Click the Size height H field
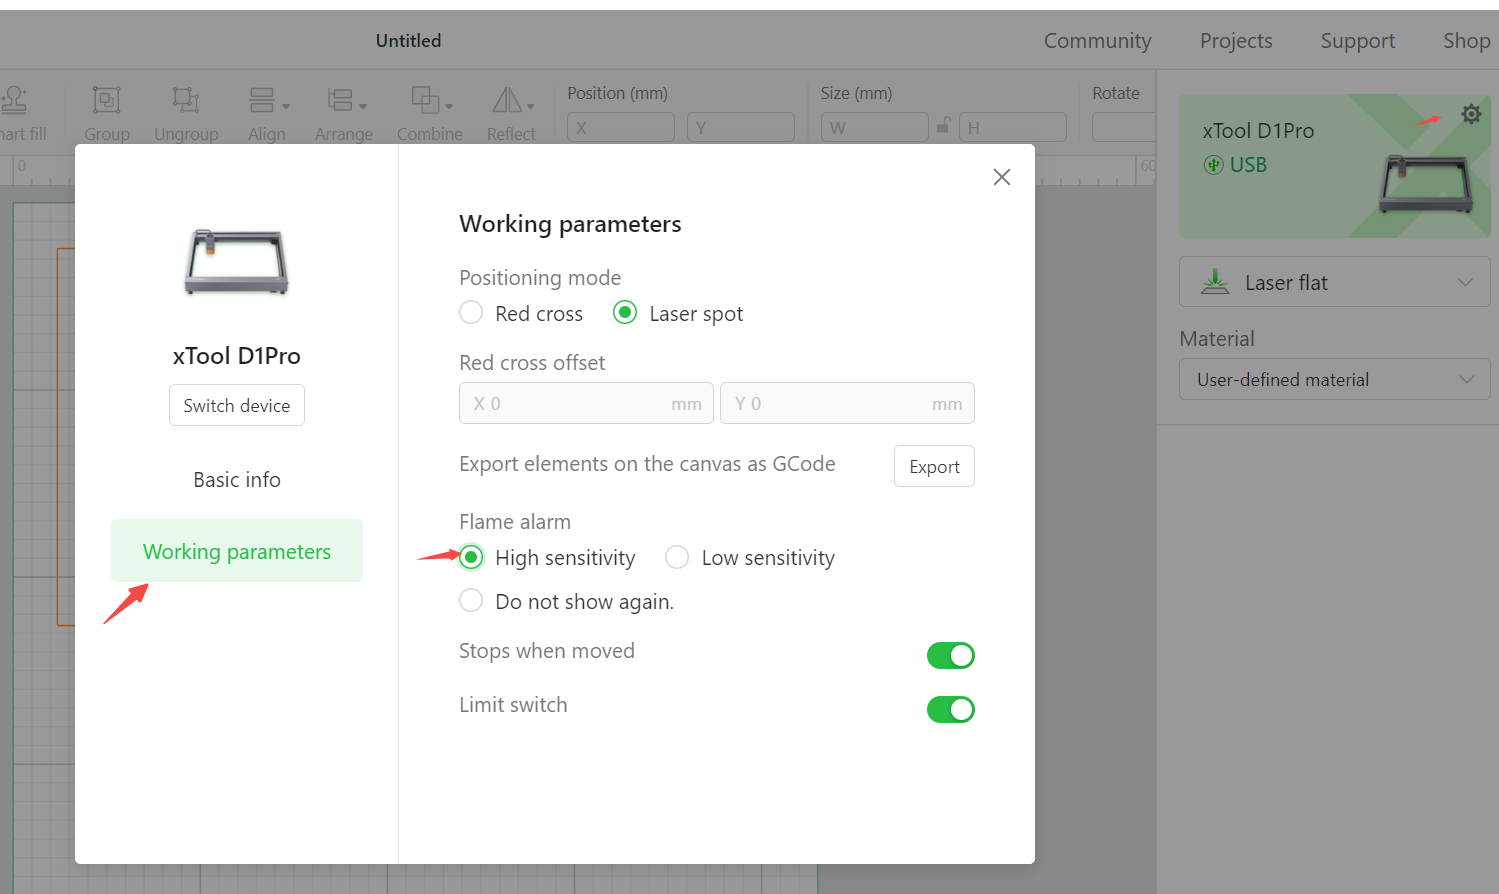 coord(1013,127)
